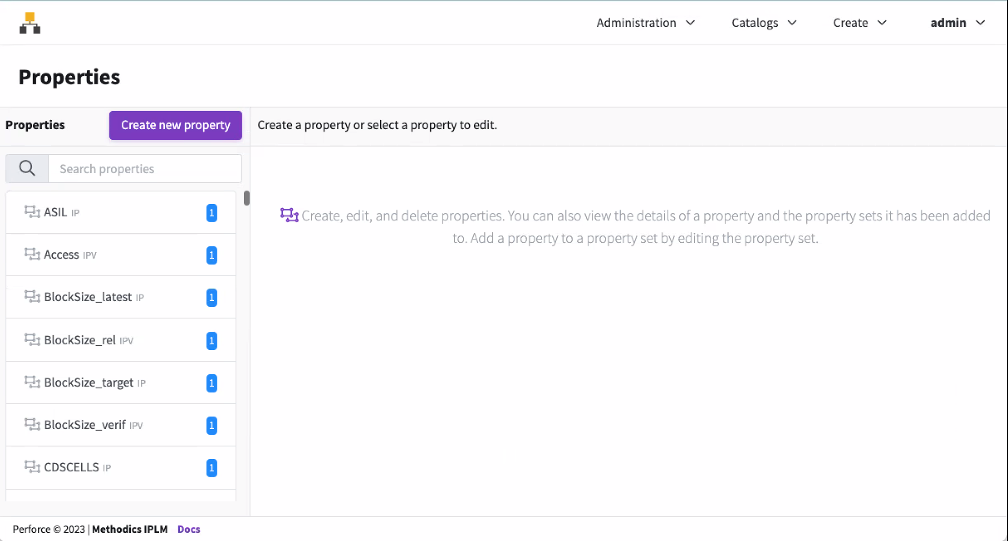Focus the Search properties input field

(145, 168)
